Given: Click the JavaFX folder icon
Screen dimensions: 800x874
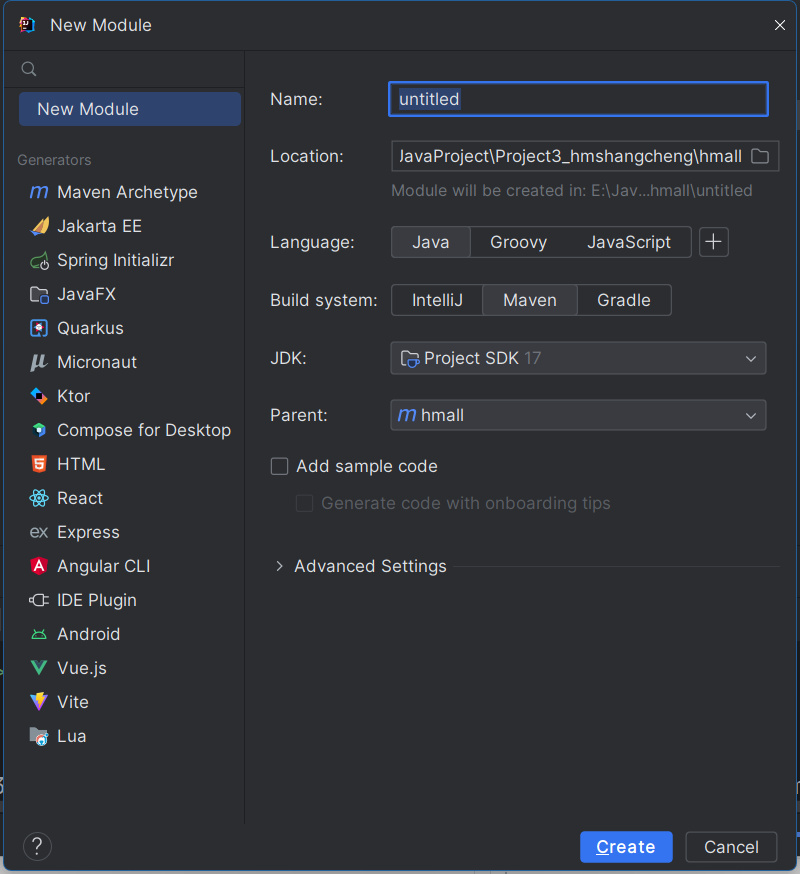Looking at the screenshot, I should (x=39, y=294).
